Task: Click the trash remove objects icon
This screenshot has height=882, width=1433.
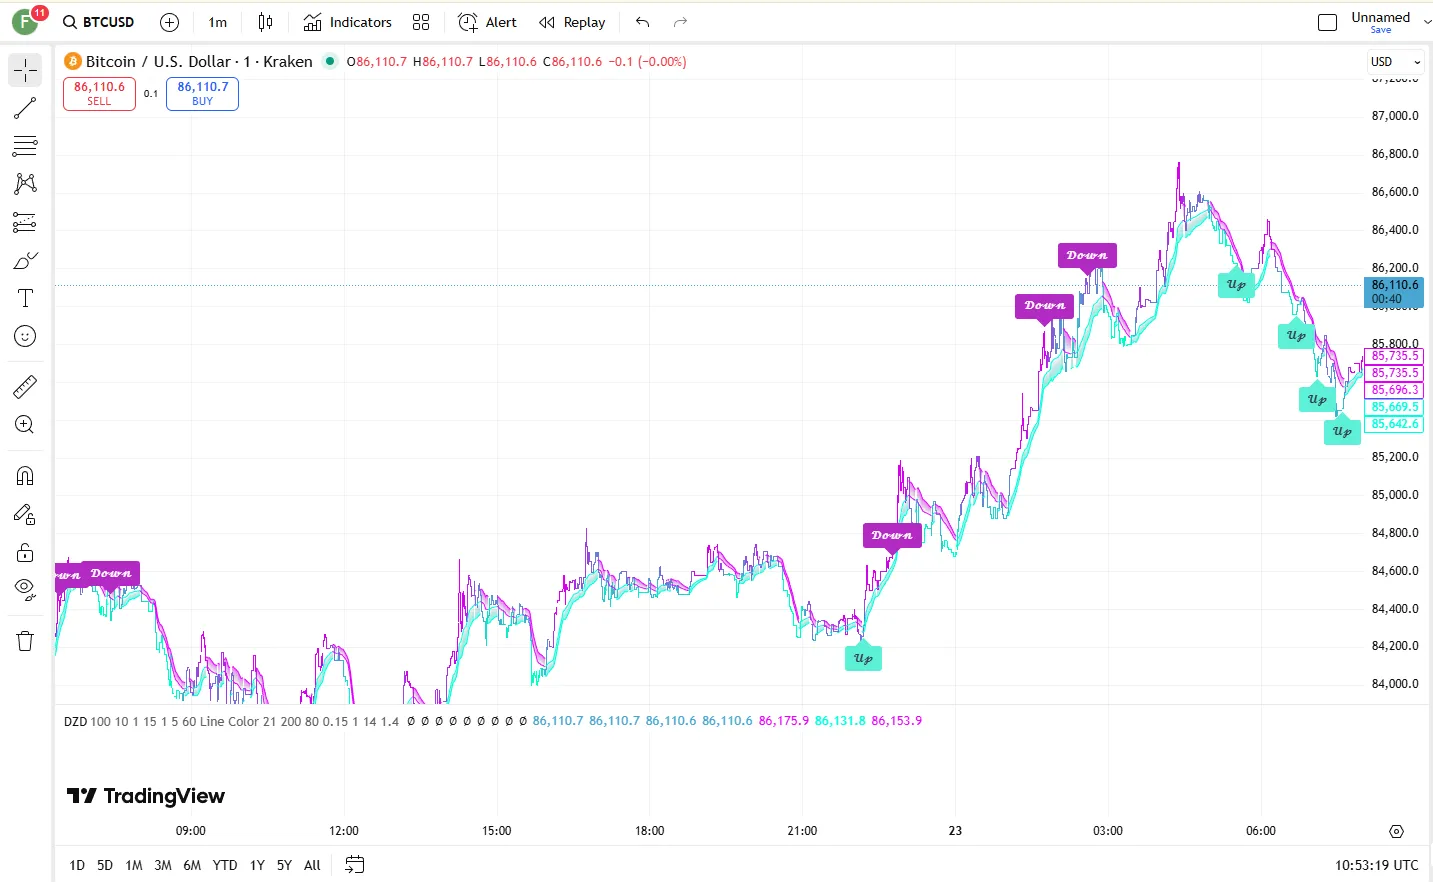Action: pyautogui.click(x=25, y=641)
